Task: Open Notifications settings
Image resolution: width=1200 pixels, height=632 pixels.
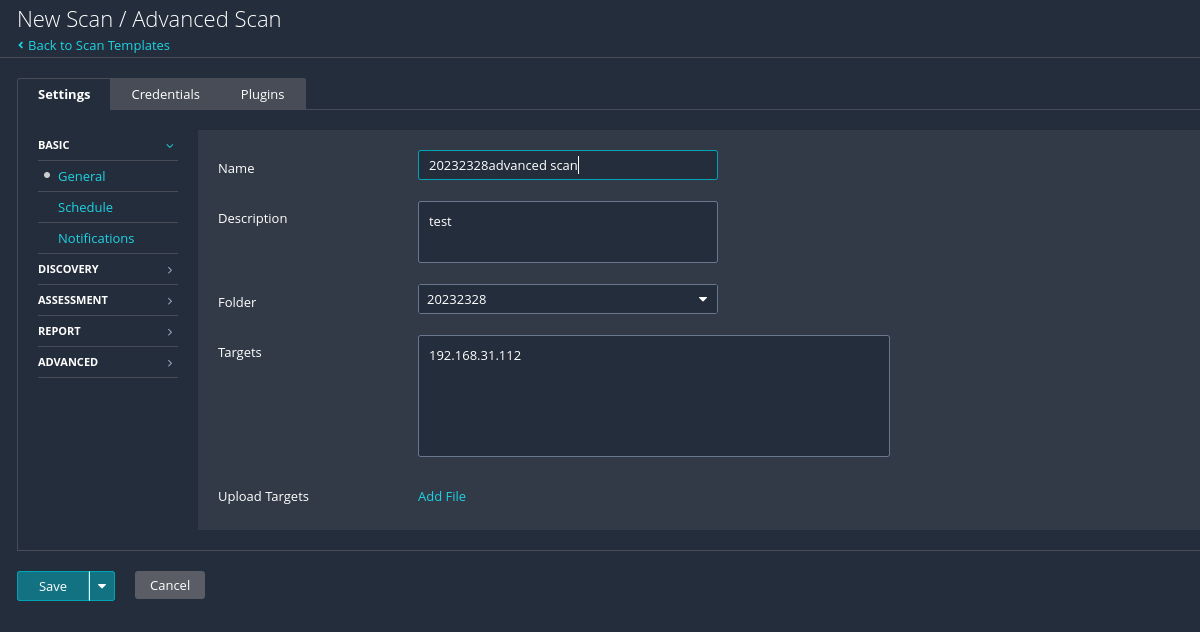Action: click(96, 238)
